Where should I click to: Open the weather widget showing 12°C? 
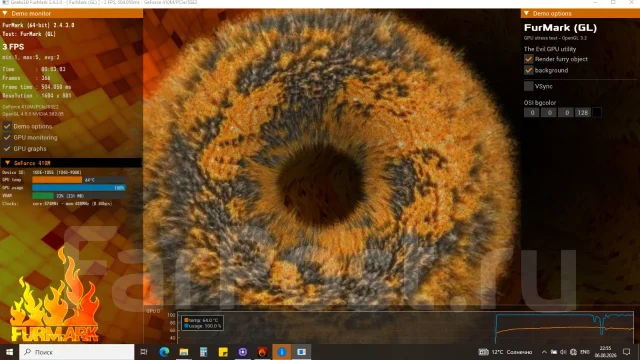click(x=506, y=352)
